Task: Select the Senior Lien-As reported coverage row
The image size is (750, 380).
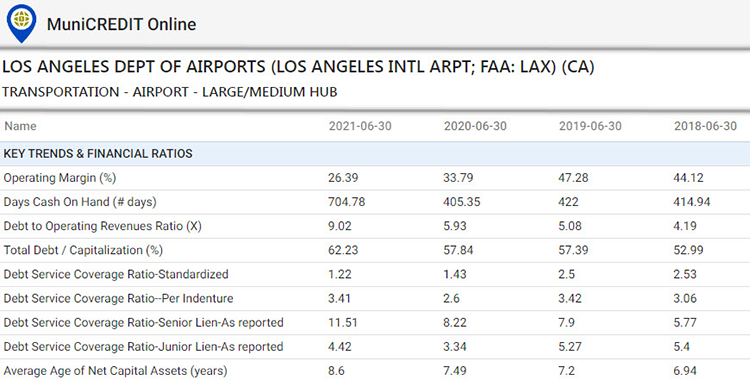Action: 375,323
